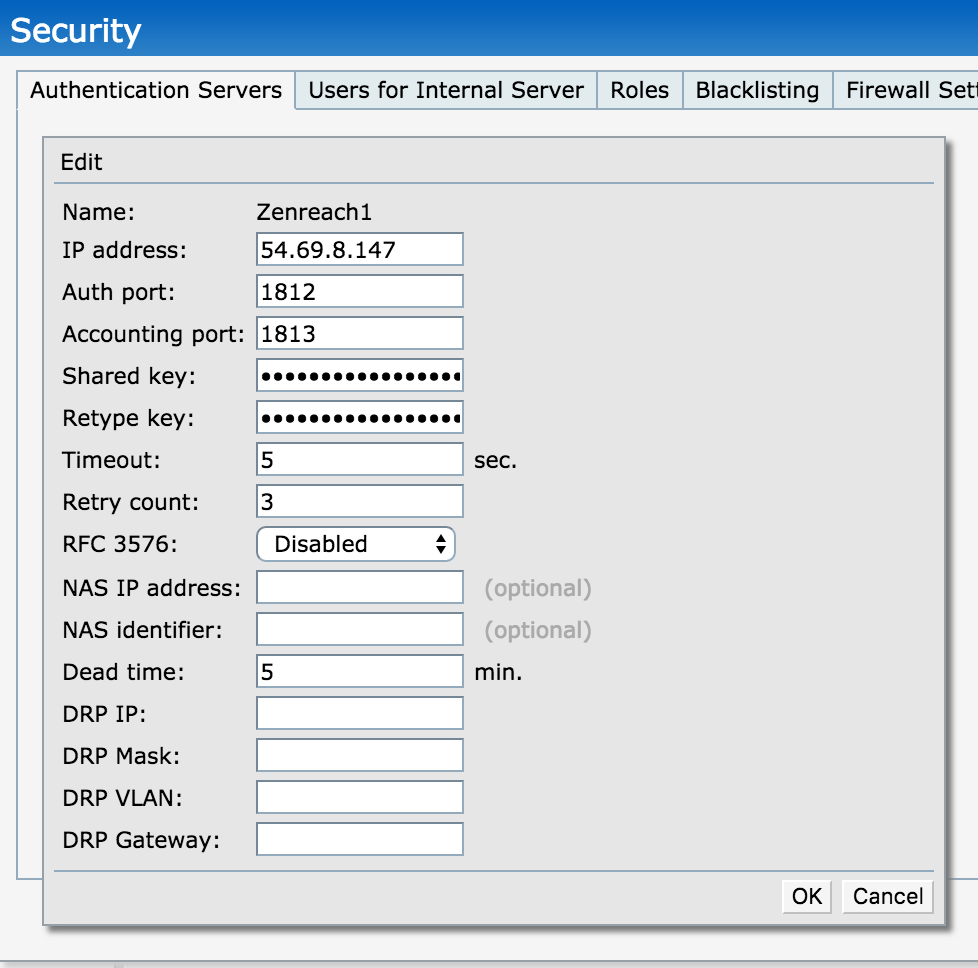Click the DRP IP input field

pos(359,714)
